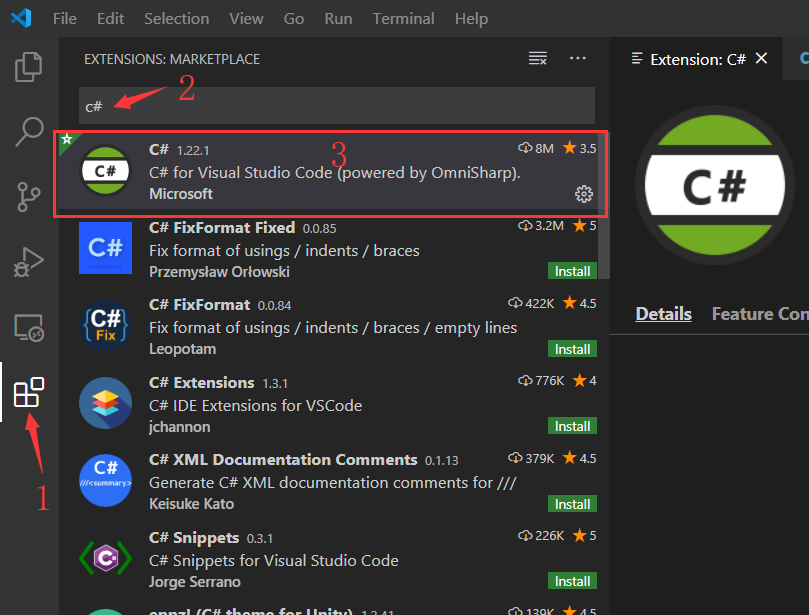Install C# Extensions by jchannon
This screenshot has height=615, width=809.
click(572, 426)
